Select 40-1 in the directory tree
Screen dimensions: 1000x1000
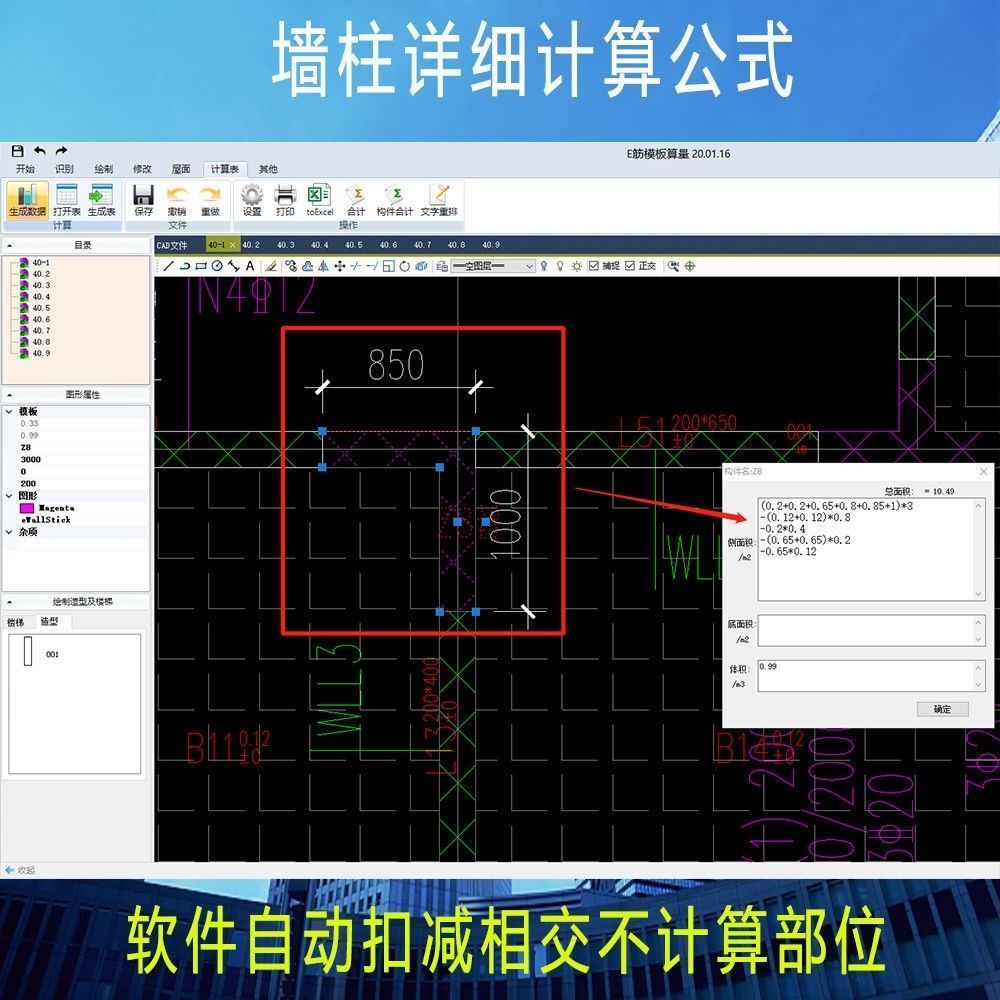tap(41, 262)
